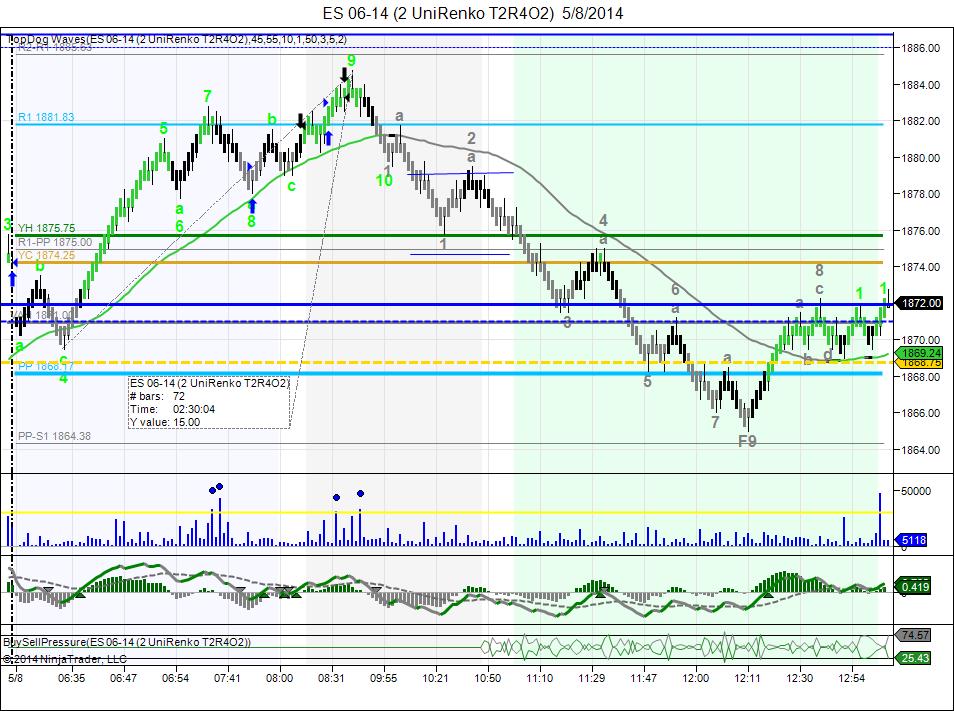The height and width of the screenshot is (711, 954).
Task: Select the YC 1874.25 label
Action: tap(47, 255)
